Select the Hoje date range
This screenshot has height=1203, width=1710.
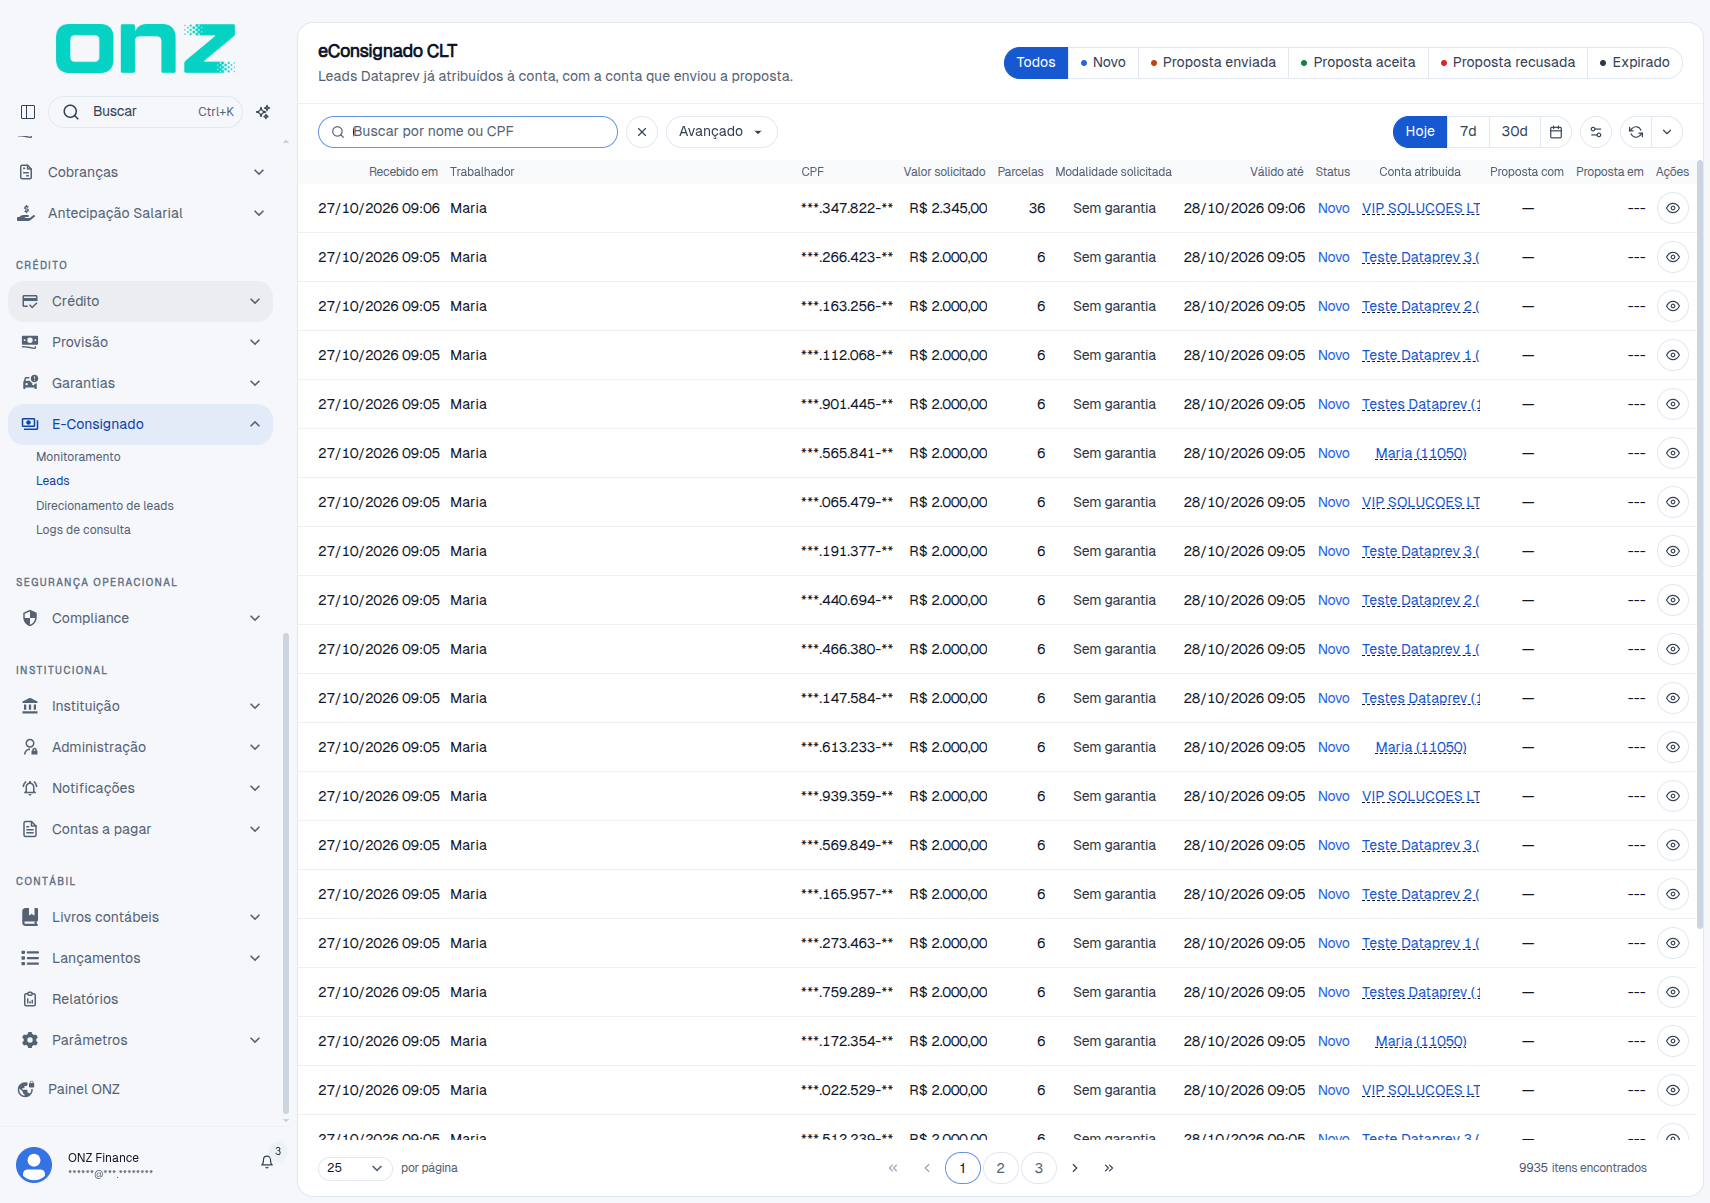1420,132
